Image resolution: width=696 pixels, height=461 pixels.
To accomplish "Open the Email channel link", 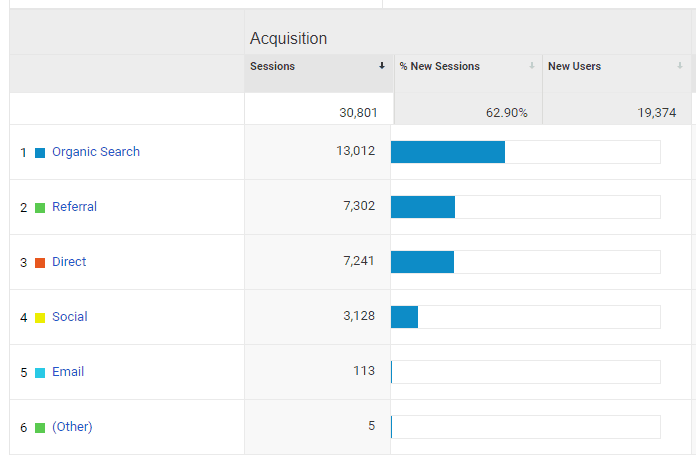I will coord(68,372).
